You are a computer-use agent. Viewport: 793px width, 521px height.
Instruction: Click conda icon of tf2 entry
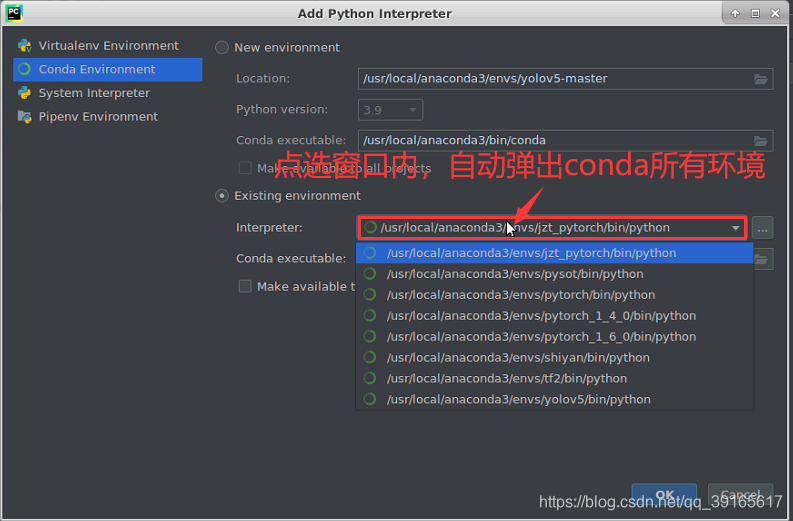coord(370,378)
